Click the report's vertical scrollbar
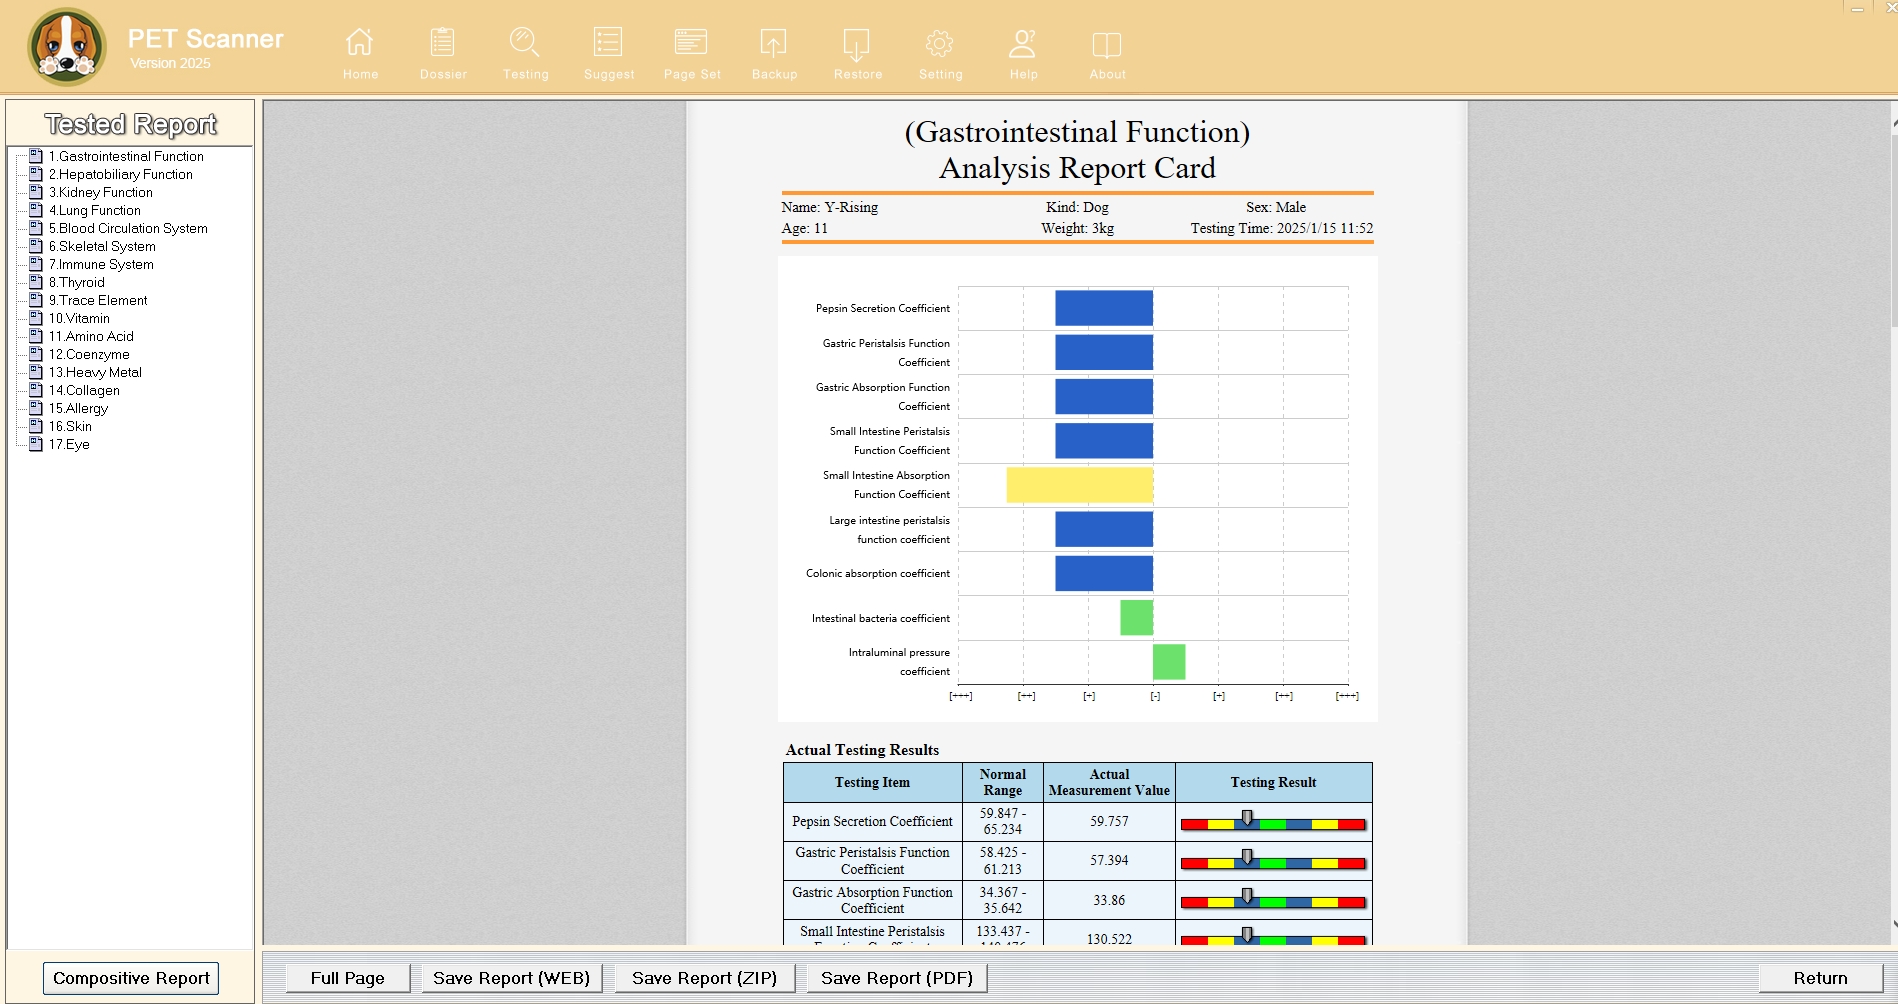 1894,522
